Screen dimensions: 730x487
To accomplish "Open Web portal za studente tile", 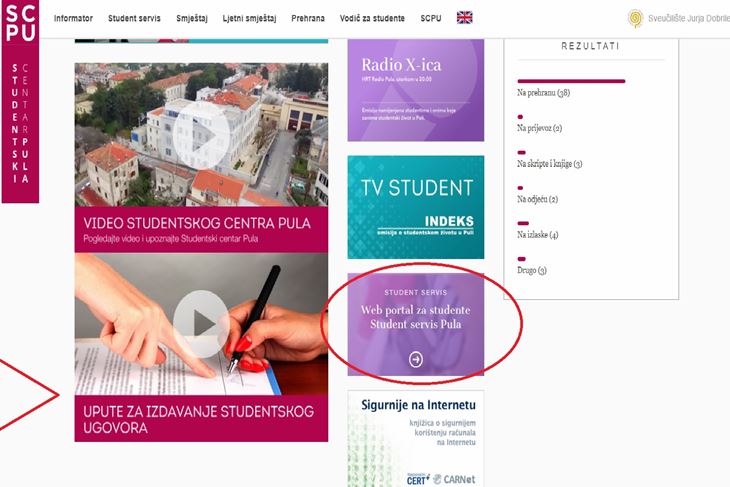I will pos(416,325).
